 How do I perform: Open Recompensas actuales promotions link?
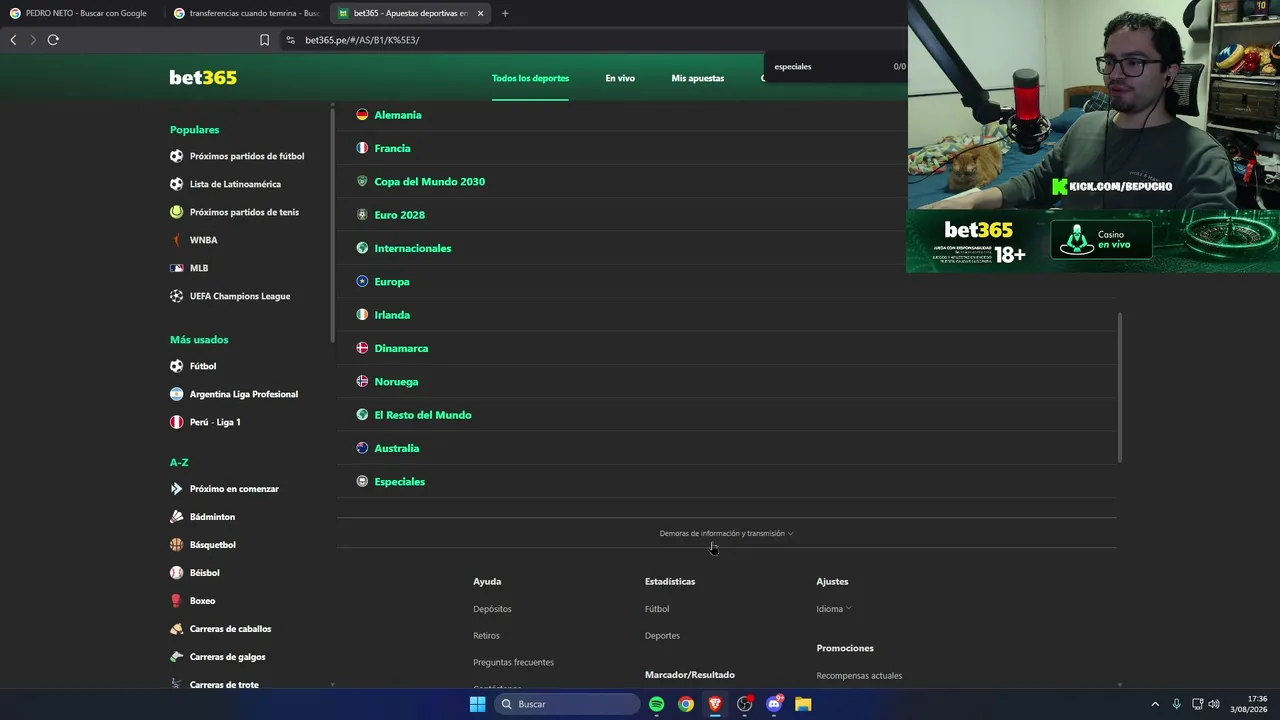(859, 676)
